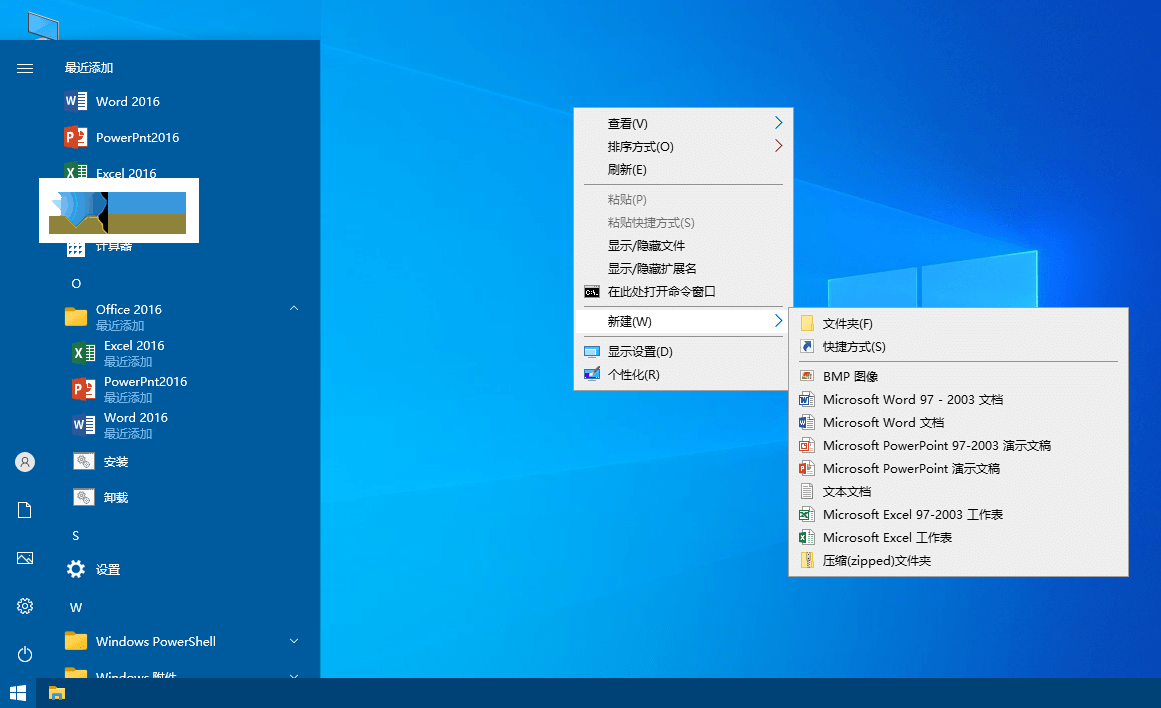The height and width of the screenshot is (708, 1161).
Task: Expand the 查看(V) submenu arrow
Action: 778,123
